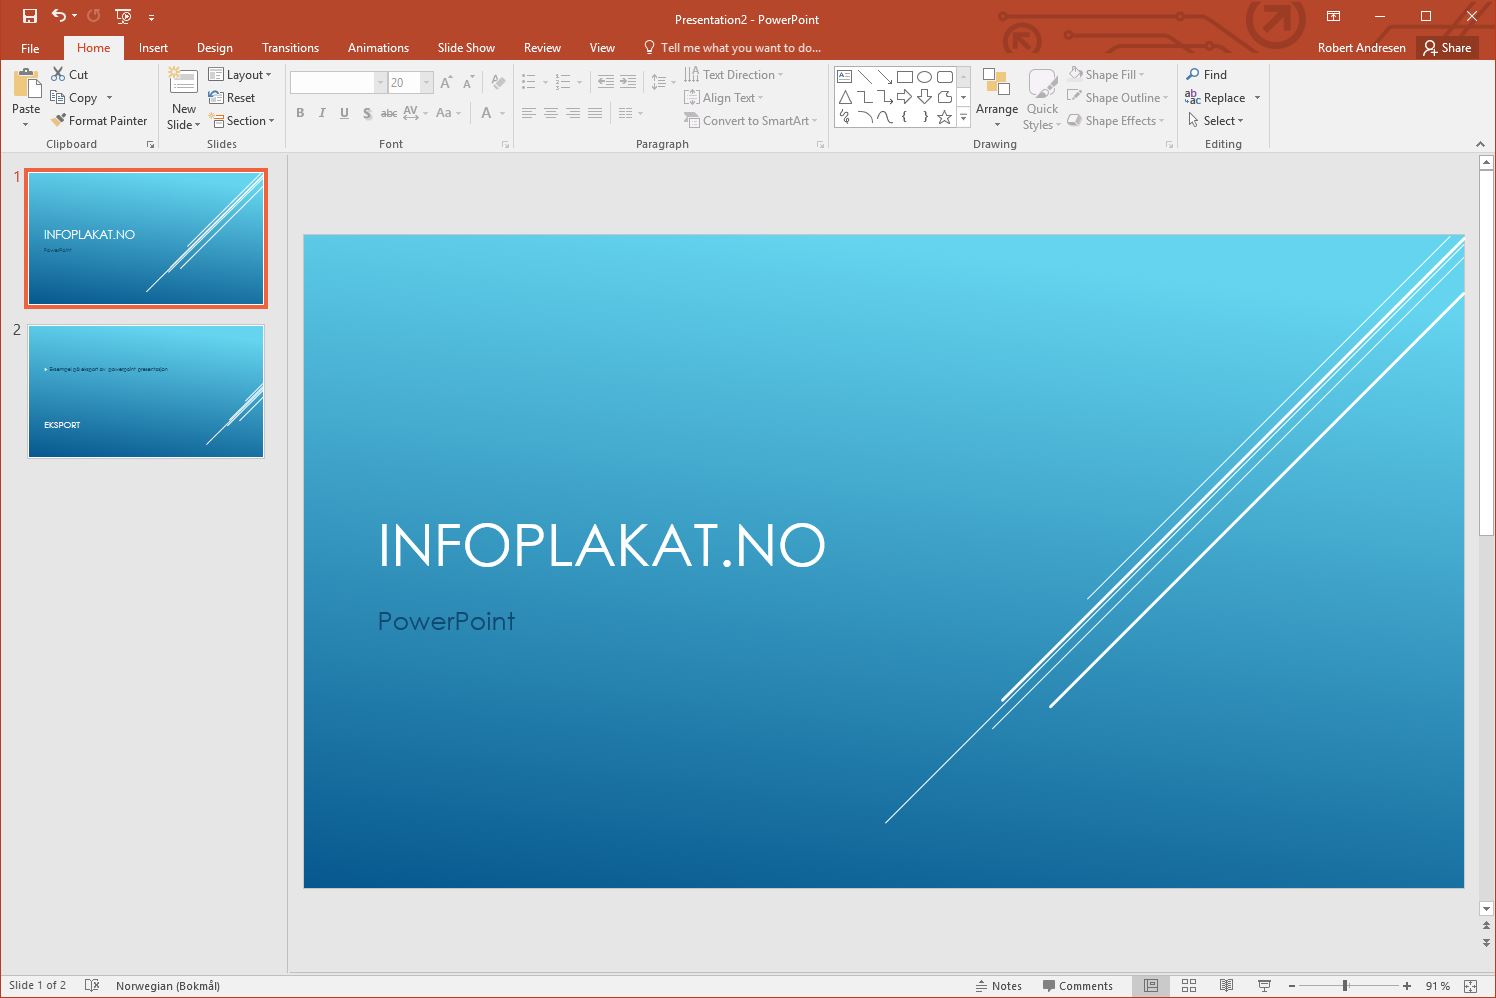The width and height of the screenshot is (1496, 998).
Task: Open Reading View from status bar
Action: pyautogui.click(x=1226, y=986)
